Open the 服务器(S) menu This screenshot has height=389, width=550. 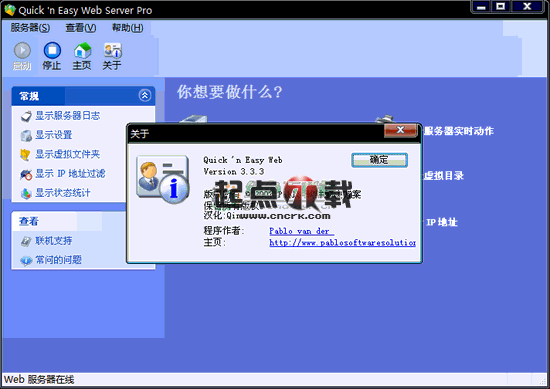point(30,28)
